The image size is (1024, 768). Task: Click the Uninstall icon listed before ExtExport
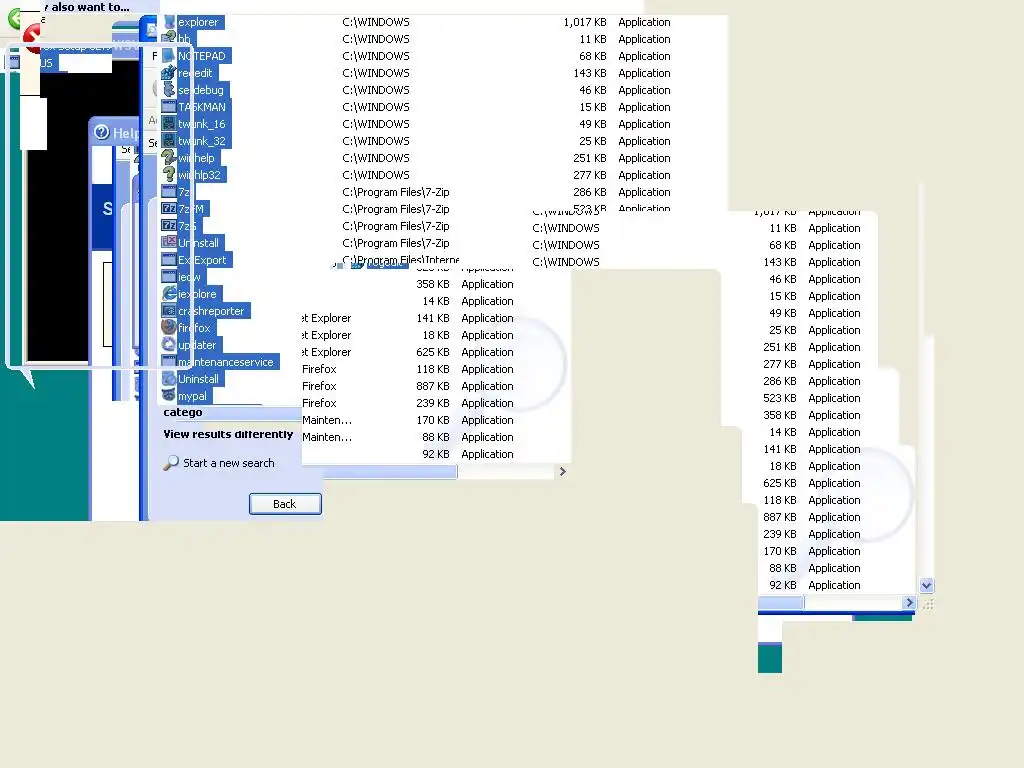[x=169, y=243]
